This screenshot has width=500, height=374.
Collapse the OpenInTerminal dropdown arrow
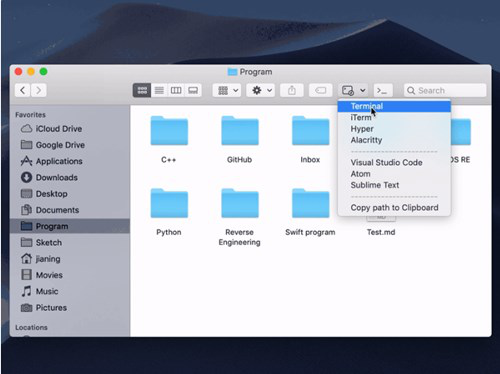click(x=363, y=90)
